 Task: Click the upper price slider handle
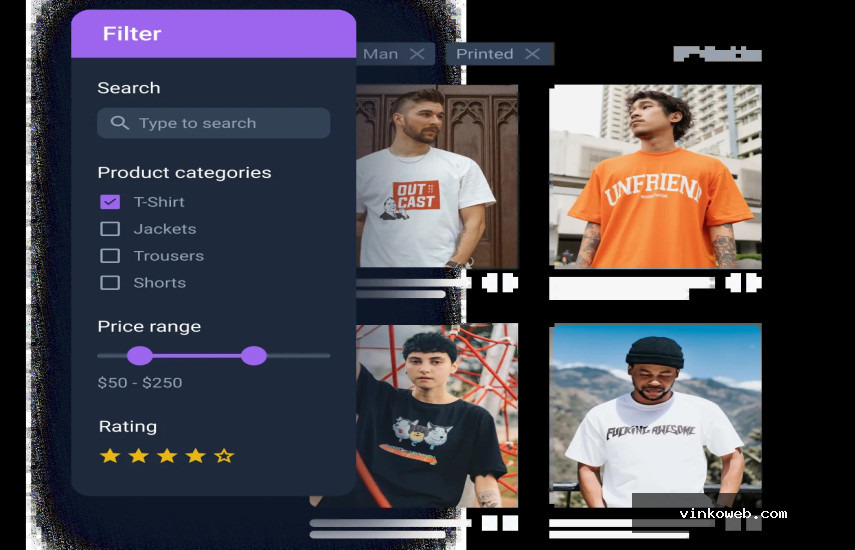pos(254,355)
